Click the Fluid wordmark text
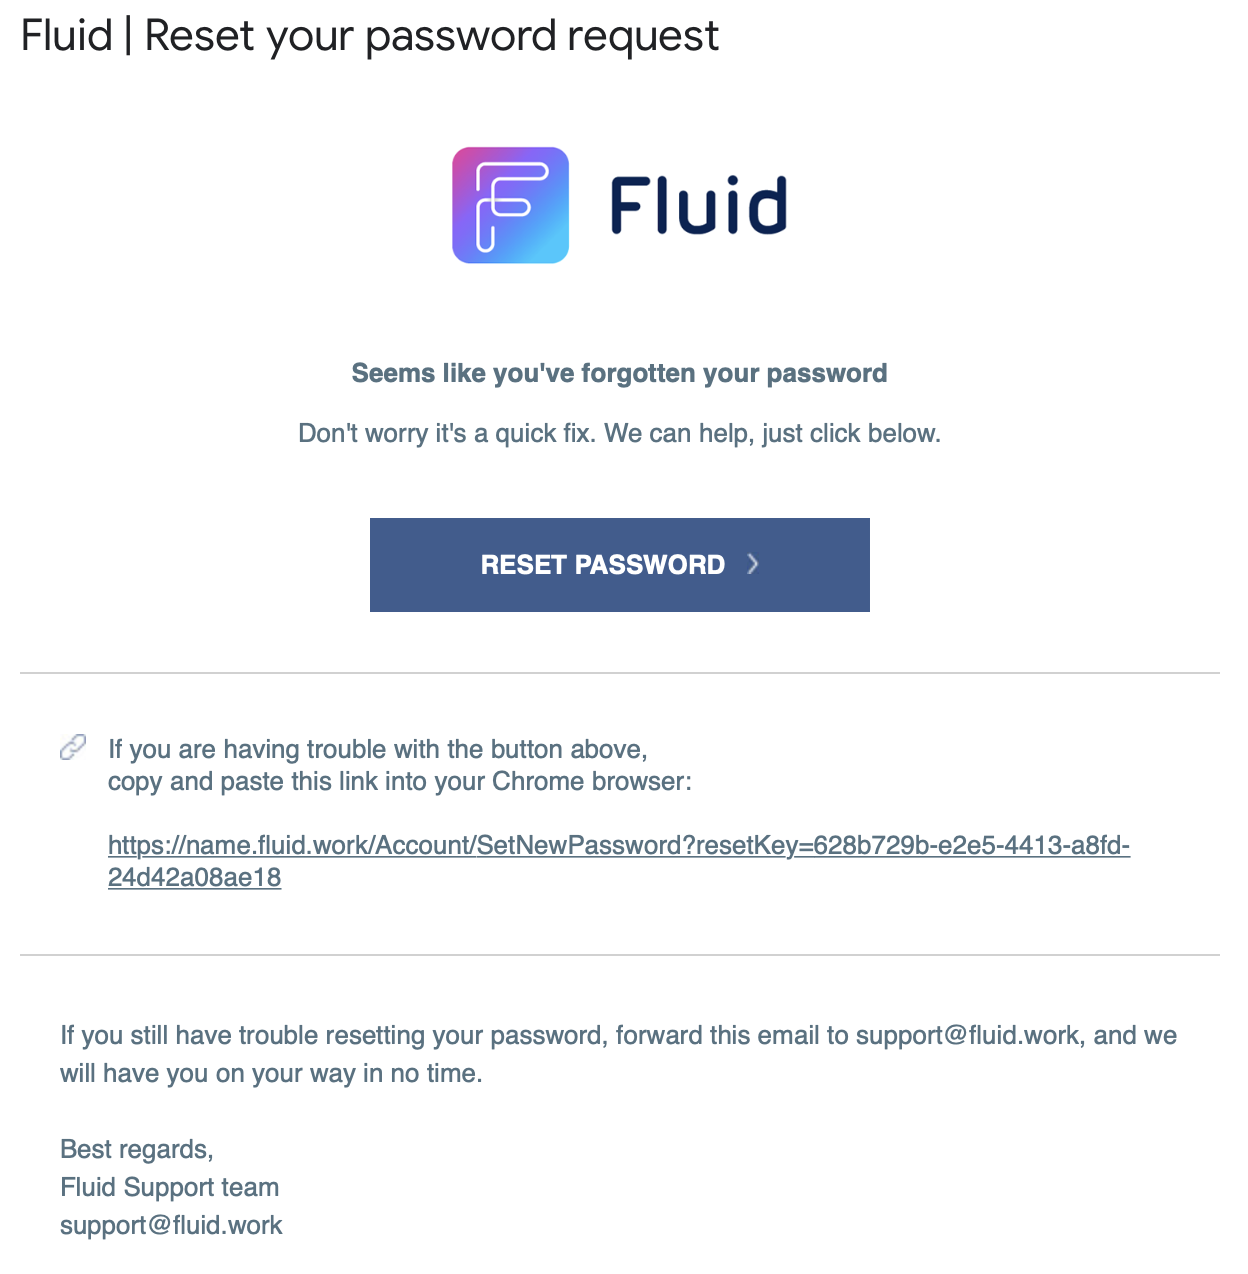The image size is (1248, 1274). point(698,206)
